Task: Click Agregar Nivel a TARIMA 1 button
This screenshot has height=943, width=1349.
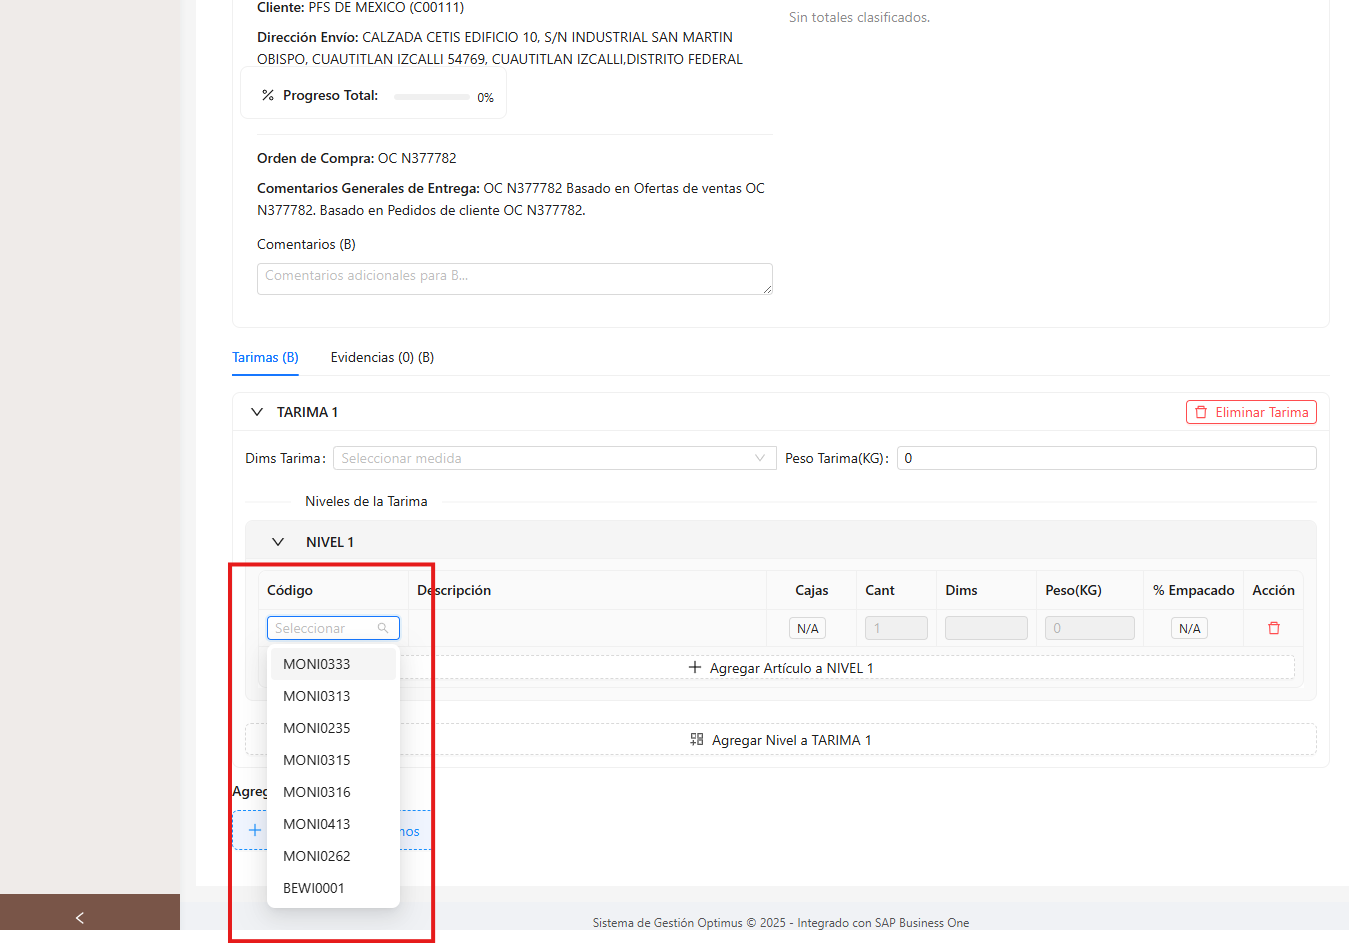Action: (781, 740)
